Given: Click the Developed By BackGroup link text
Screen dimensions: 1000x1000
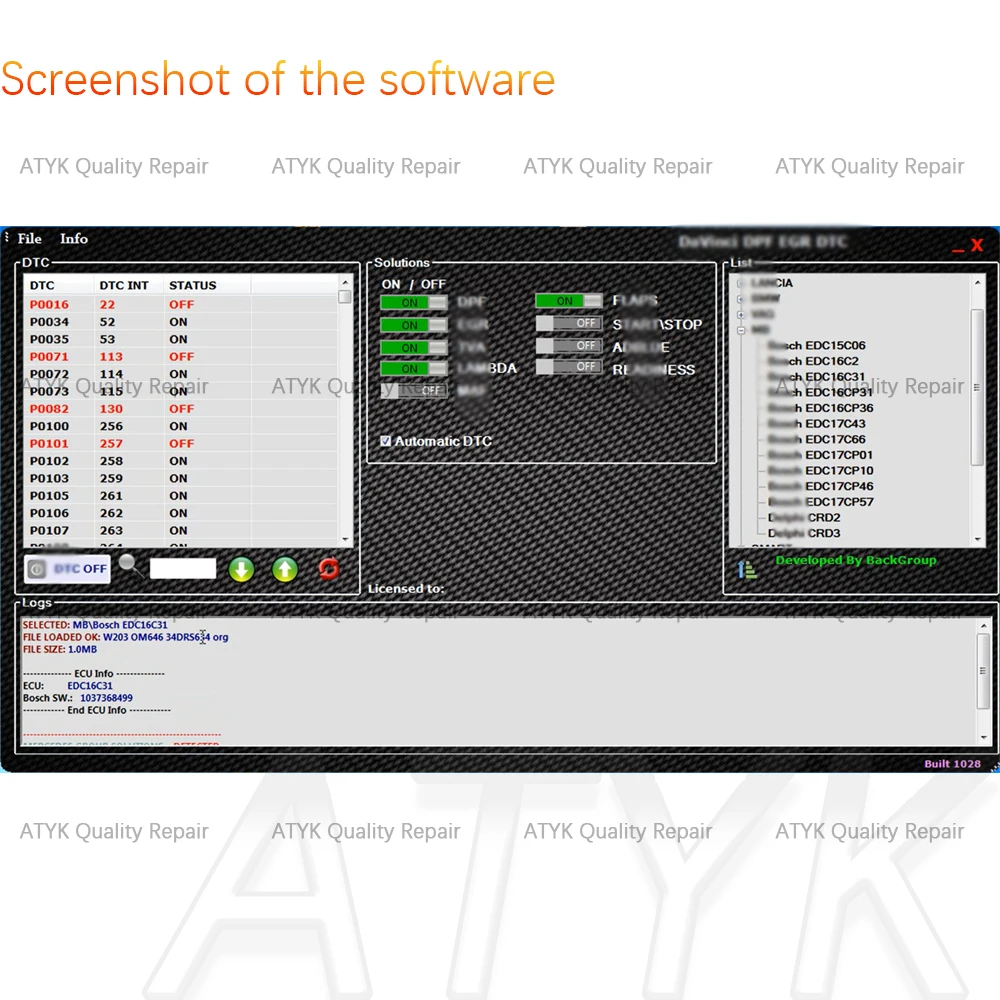Looking at the screenshot, I should [x=855, y=560].
